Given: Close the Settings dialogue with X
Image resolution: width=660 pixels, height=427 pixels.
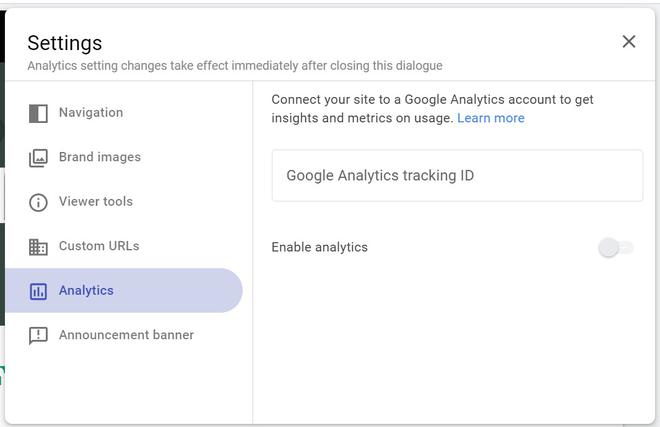Looking at the screenshot, I should pyautogui.click(x=628, y=41).
